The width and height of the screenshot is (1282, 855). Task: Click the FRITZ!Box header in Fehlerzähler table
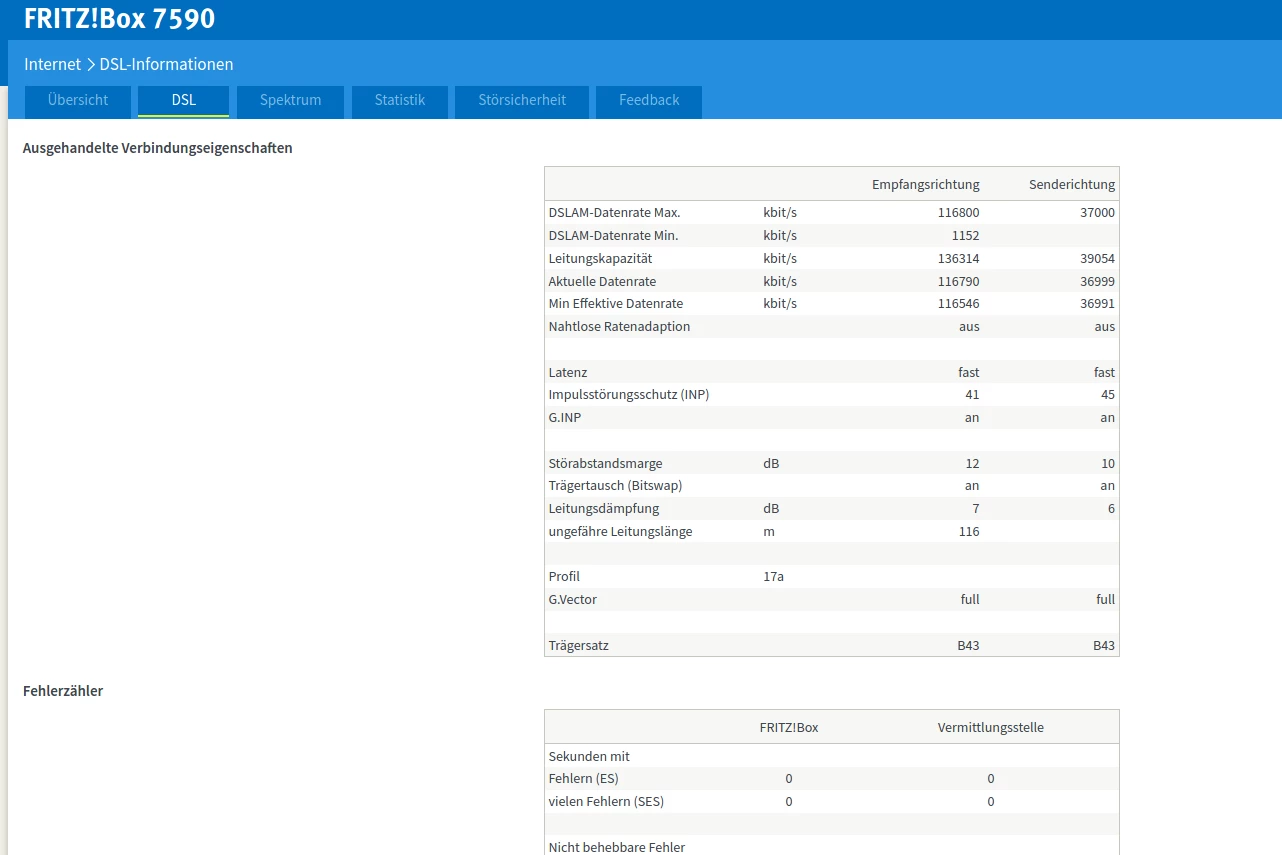click(788, 728)
